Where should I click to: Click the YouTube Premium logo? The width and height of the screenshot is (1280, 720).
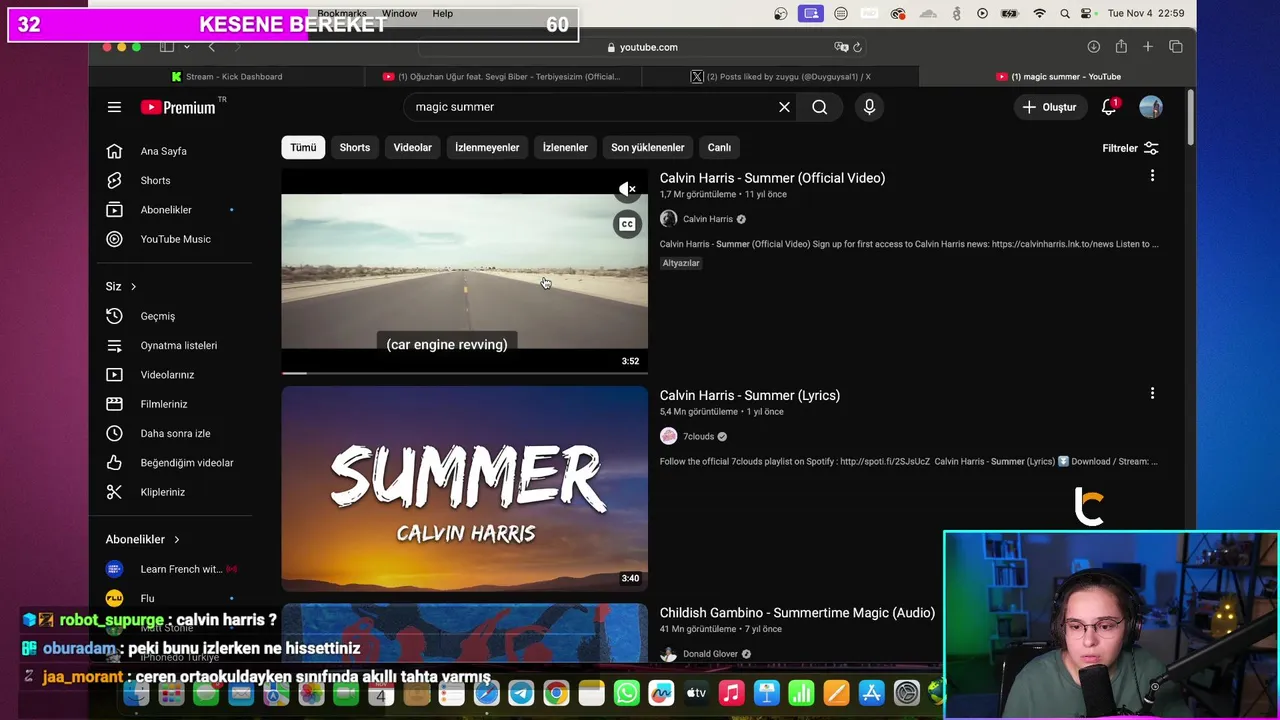(178, 107)
